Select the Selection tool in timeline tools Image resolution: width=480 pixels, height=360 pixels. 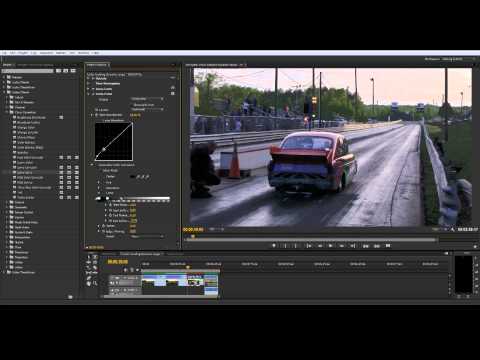point(89,257)
